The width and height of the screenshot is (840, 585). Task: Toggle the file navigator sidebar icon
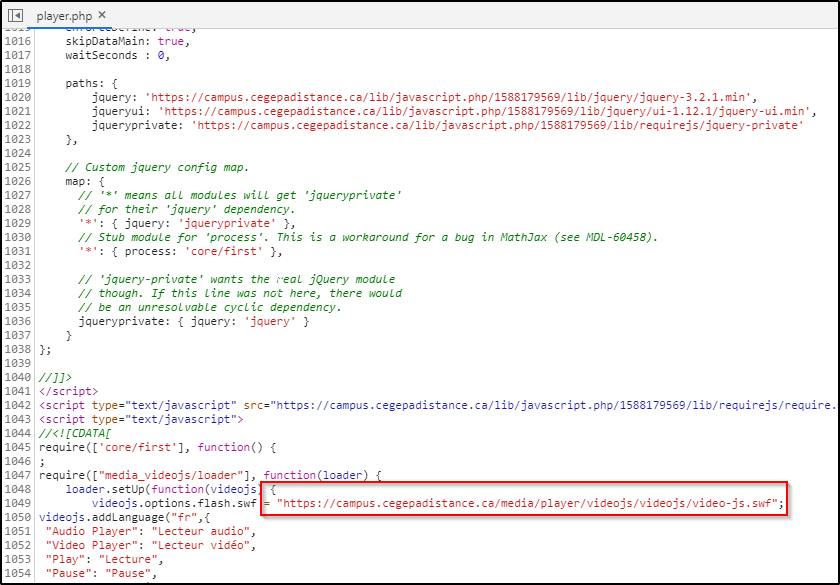16,16
